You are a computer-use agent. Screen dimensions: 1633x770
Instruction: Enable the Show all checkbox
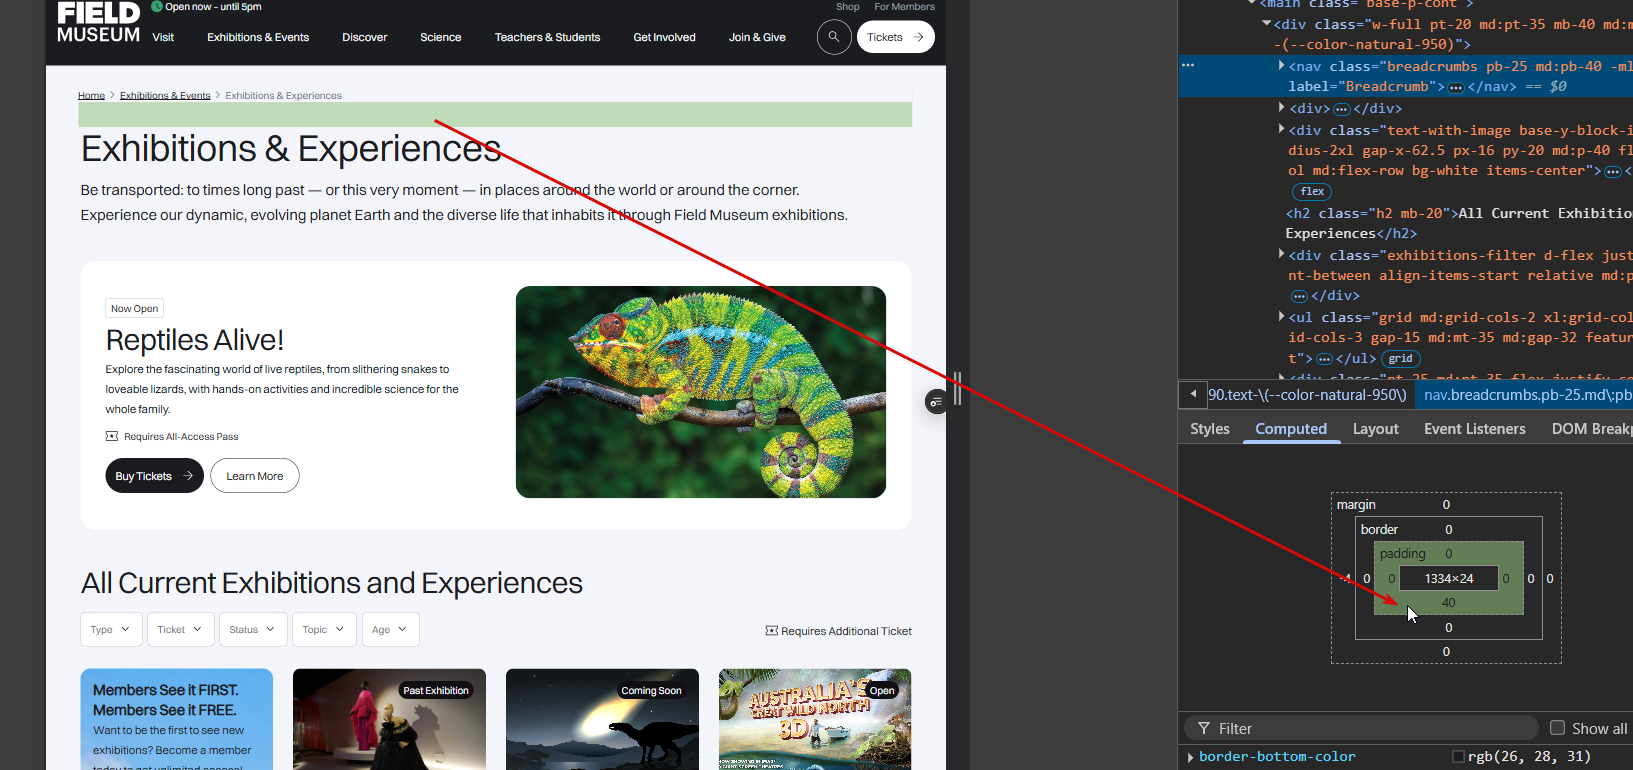(x=1557, y=728)
